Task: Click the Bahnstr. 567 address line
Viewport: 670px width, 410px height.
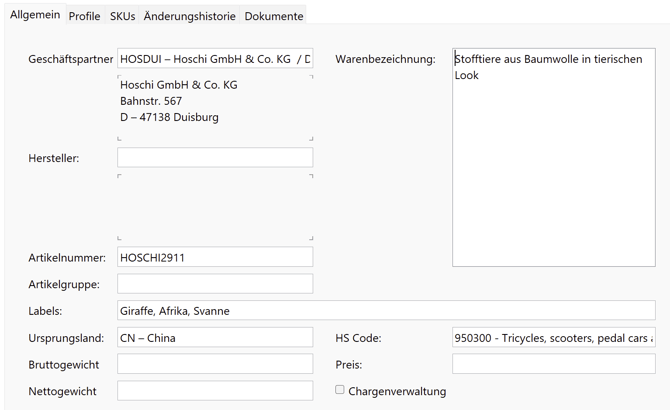Action: [151, 101]
